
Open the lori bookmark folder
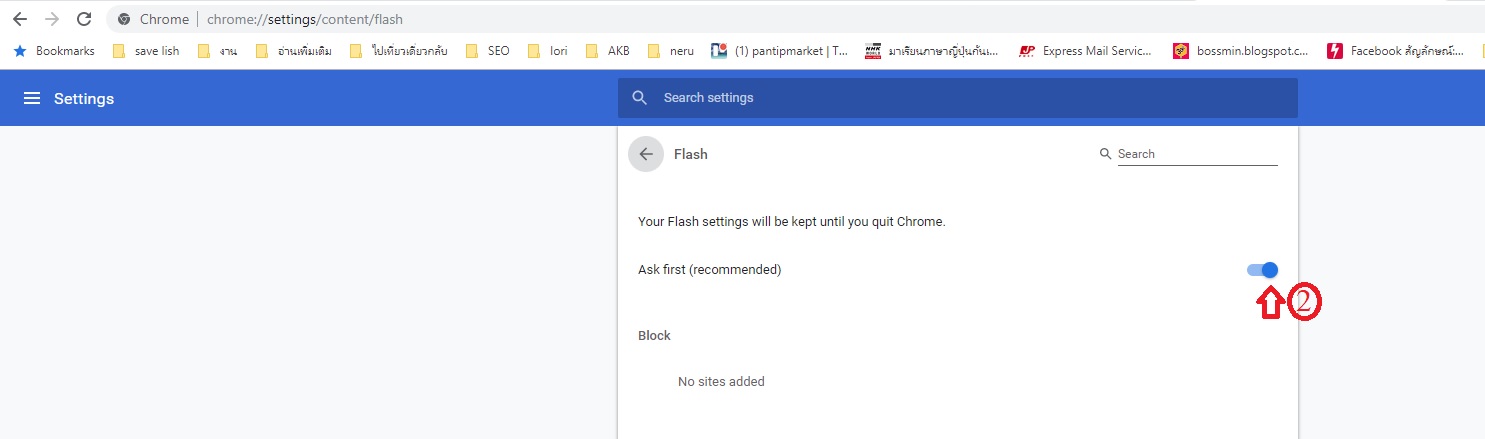(548, 51)
